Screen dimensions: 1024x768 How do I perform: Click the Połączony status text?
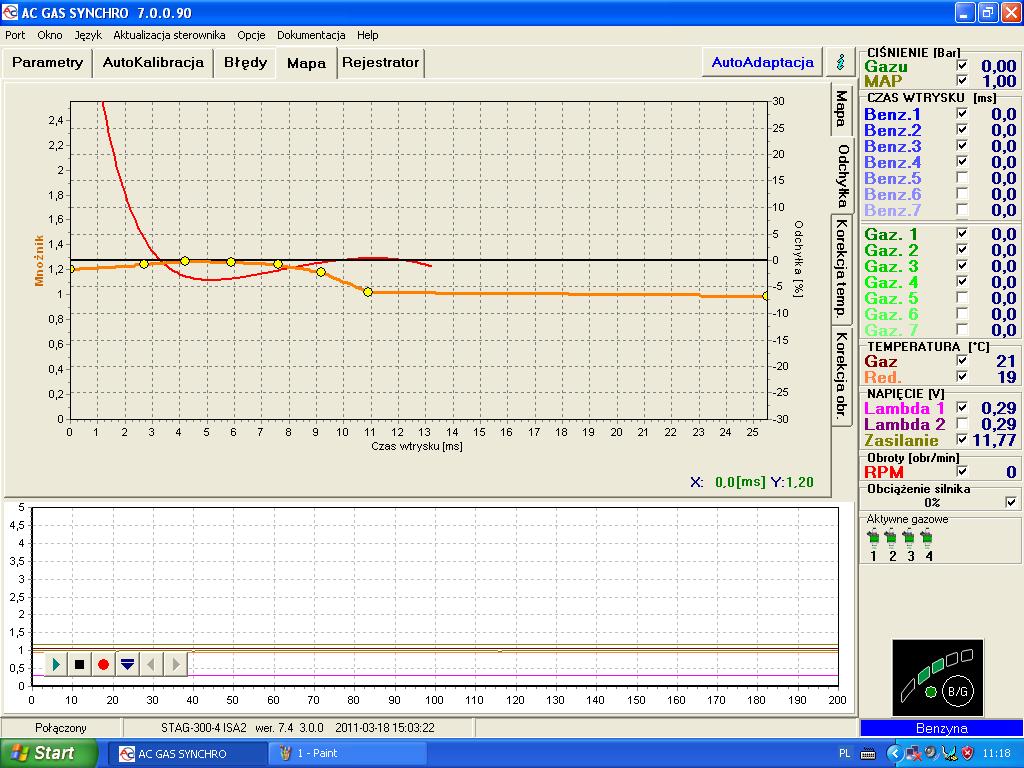click(x=61, y=728)
